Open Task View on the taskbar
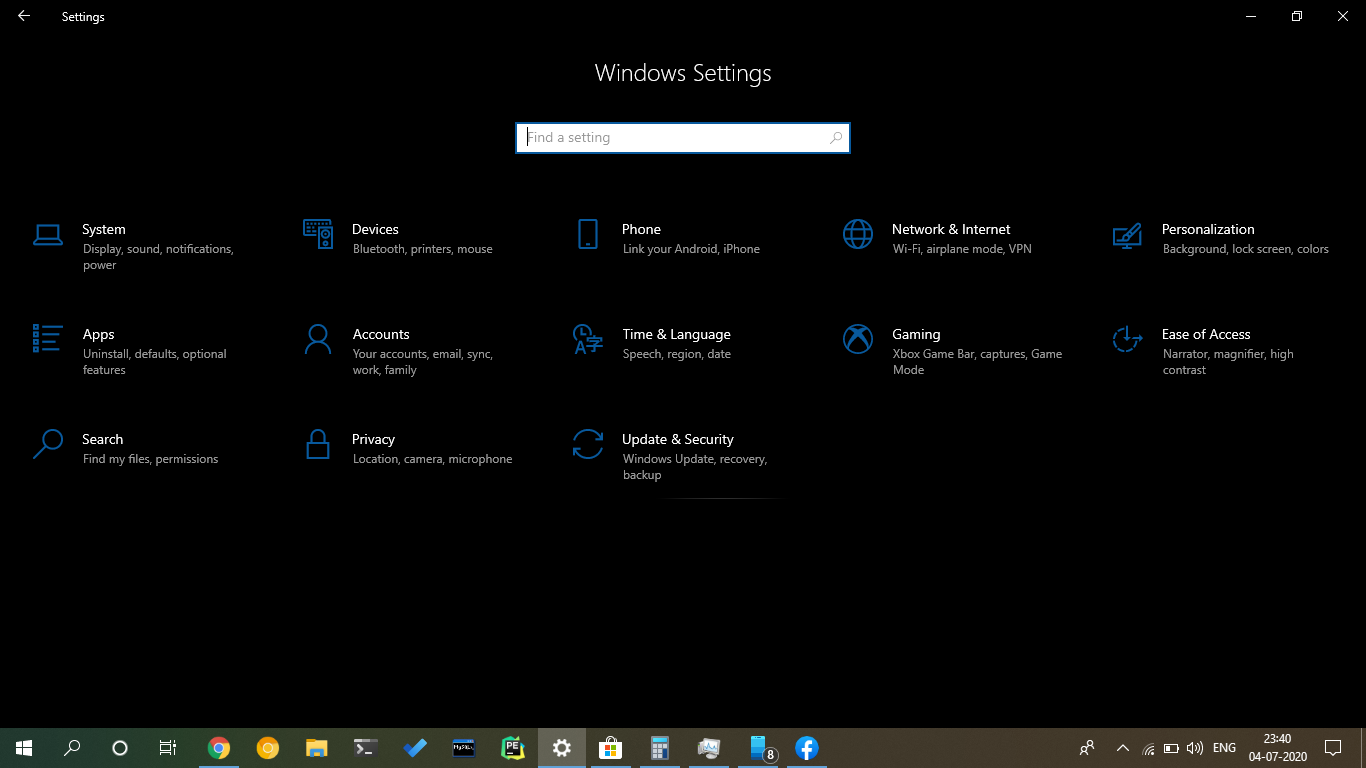The image size is (1366, 768). click(x=168, y=748)
